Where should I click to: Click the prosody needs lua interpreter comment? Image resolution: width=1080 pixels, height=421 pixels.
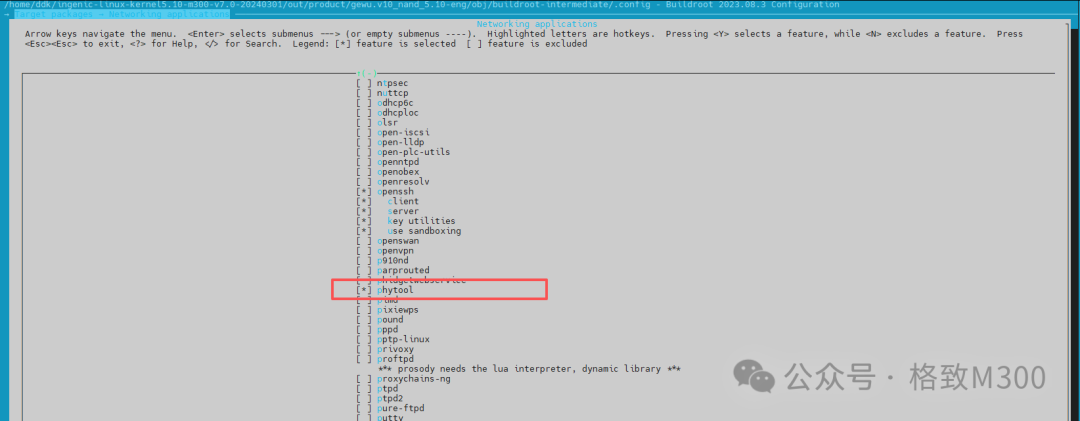click(x=530, y=369)
